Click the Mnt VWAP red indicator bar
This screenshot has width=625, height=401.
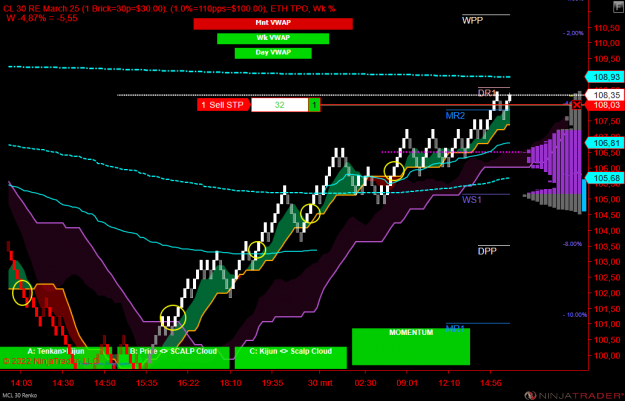click(273, 24)
